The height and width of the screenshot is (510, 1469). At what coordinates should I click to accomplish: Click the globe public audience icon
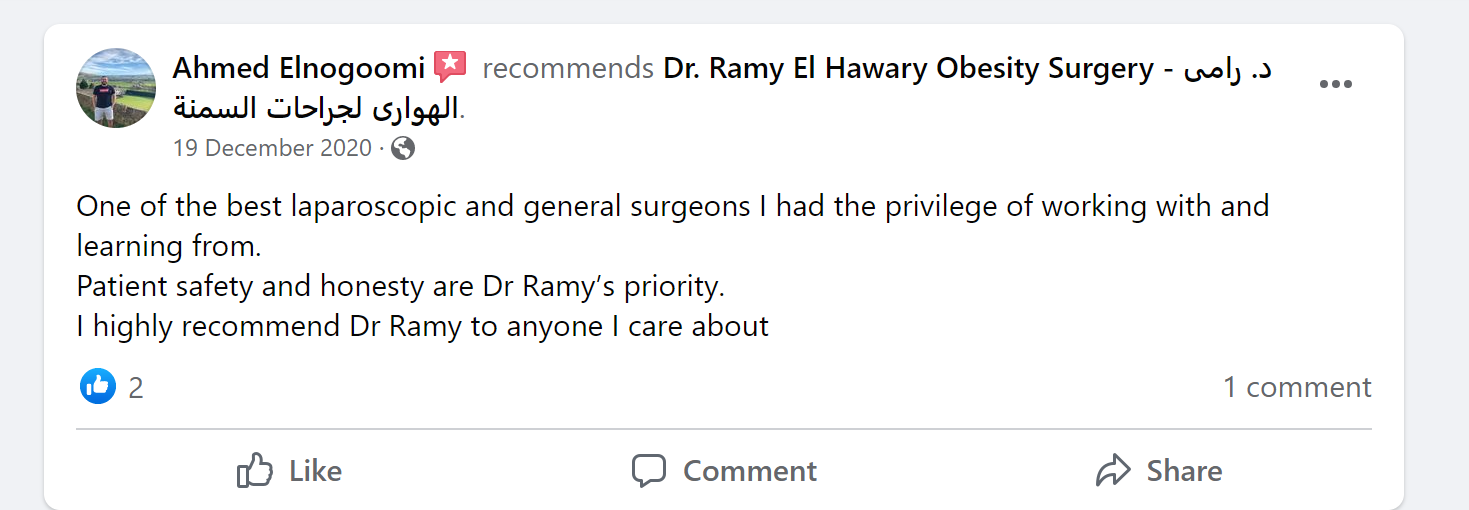pos(403,148)
